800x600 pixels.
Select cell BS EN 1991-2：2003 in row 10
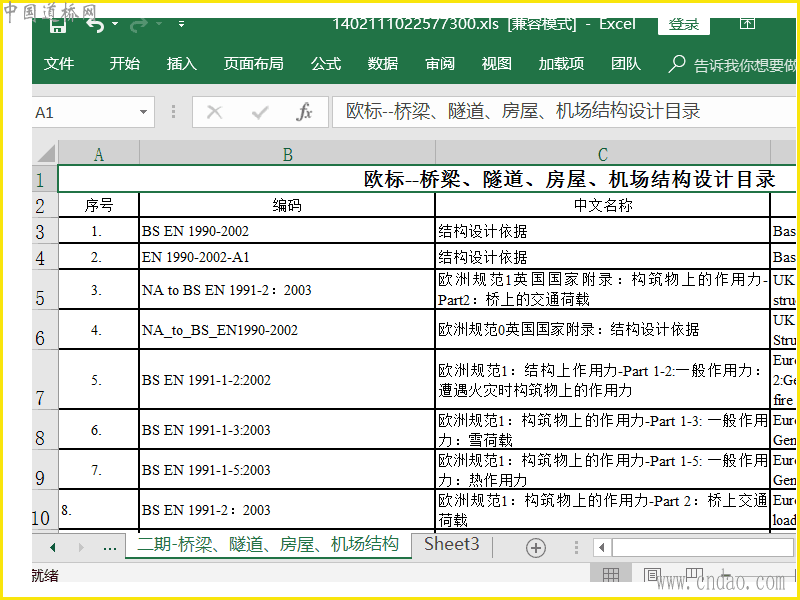287,510
